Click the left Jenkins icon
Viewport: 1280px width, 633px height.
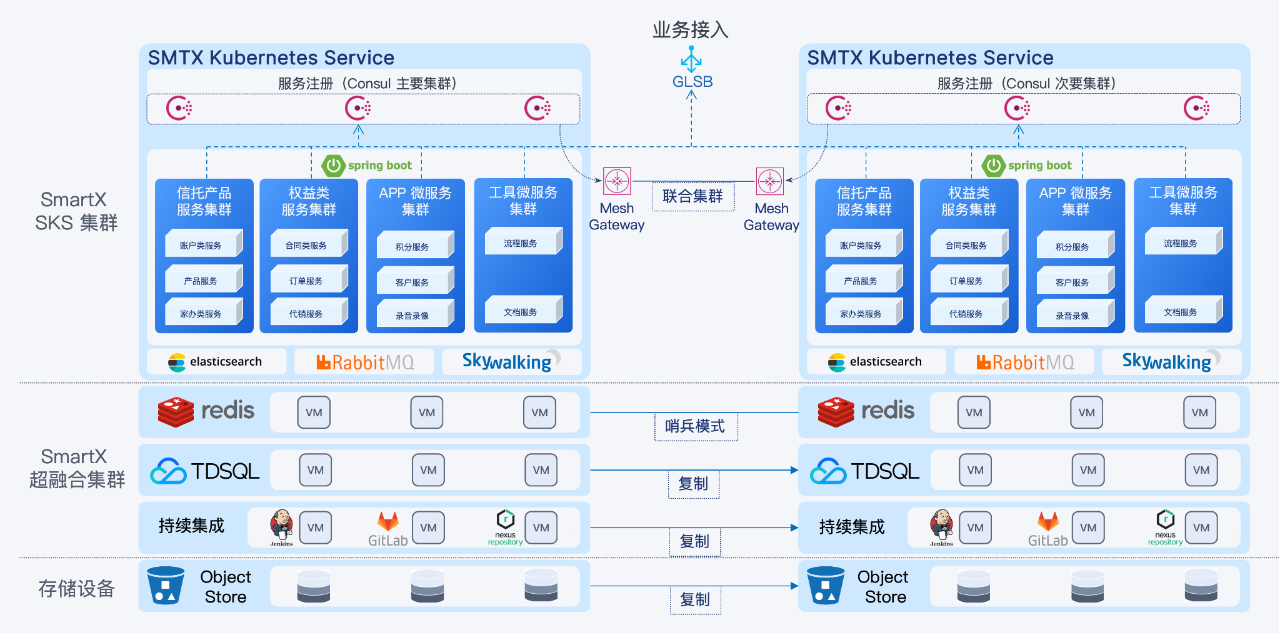[282, 526]
